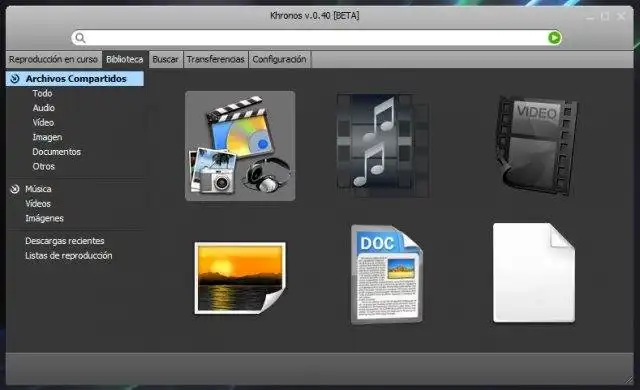Select Archivos Compartidos in the sidebar
The image size is (640, 390).
(x=75, y=79)
